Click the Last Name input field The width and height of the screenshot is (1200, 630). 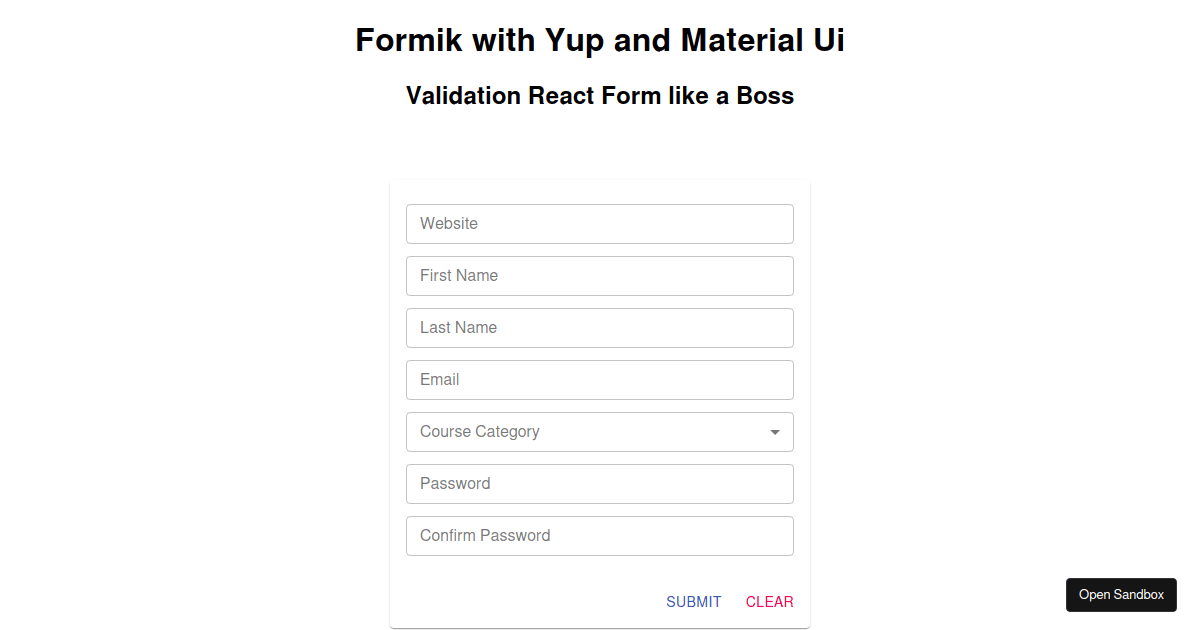tap(600, 327)
